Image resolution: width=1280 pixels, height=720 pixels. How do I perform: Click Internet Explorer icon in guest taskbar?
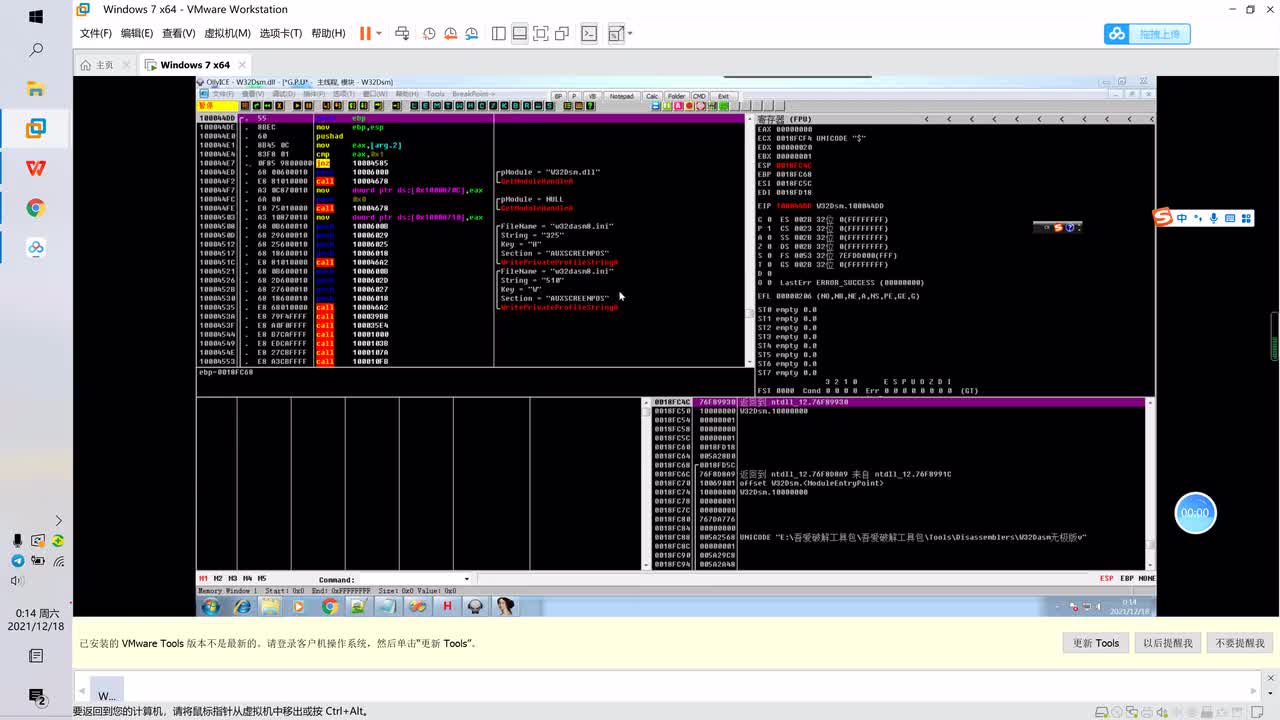click(x=242, y=606)
